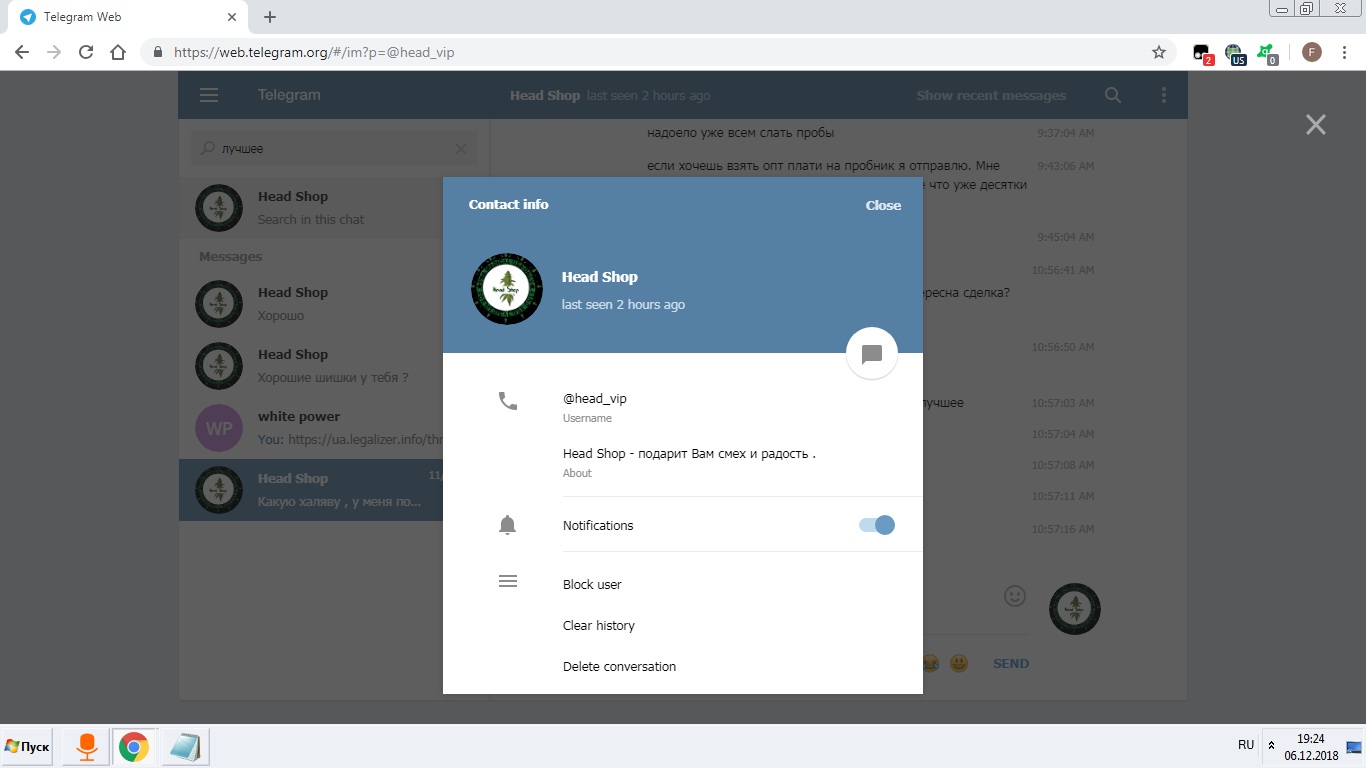Click the search magnifier in Telegram header
Screen dimensions: 1366x768
(x=1112, y=95)
